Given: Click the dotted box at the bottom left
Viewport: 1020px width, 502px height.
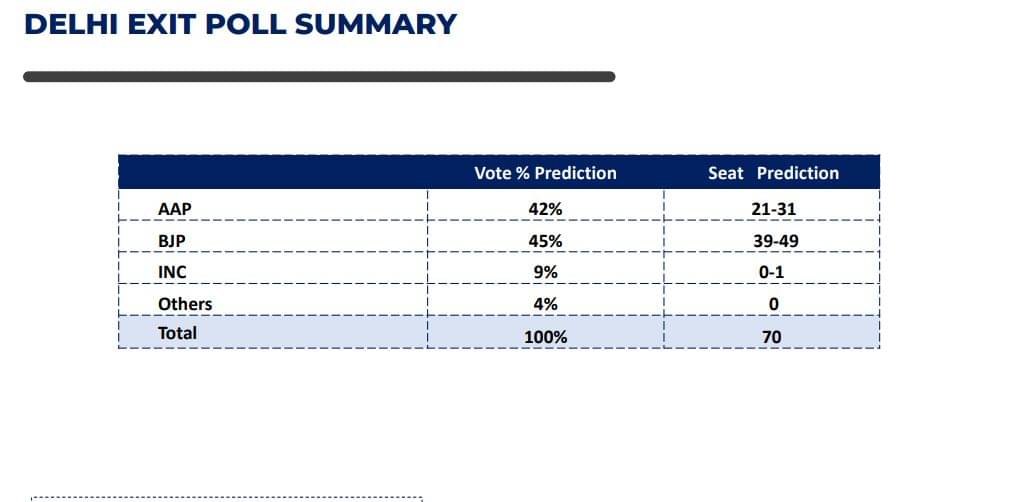Looking at the screenshot, I should 227,498.
